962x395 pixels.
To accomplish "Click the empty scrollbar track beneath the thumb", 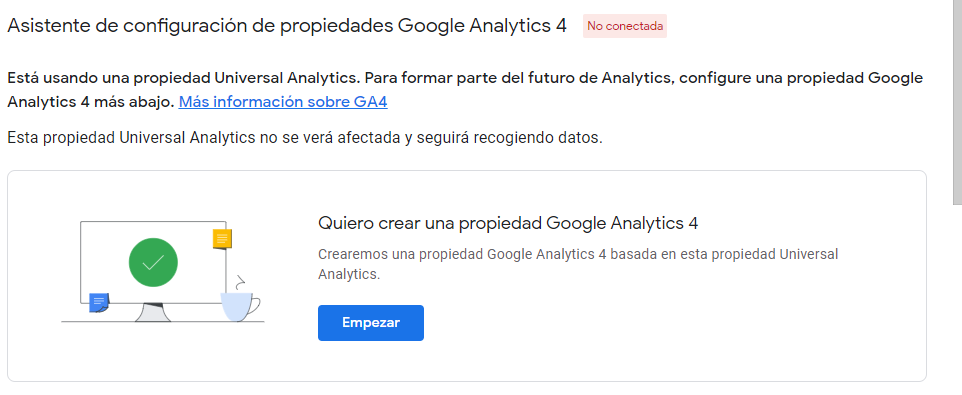I will (957, 299).
